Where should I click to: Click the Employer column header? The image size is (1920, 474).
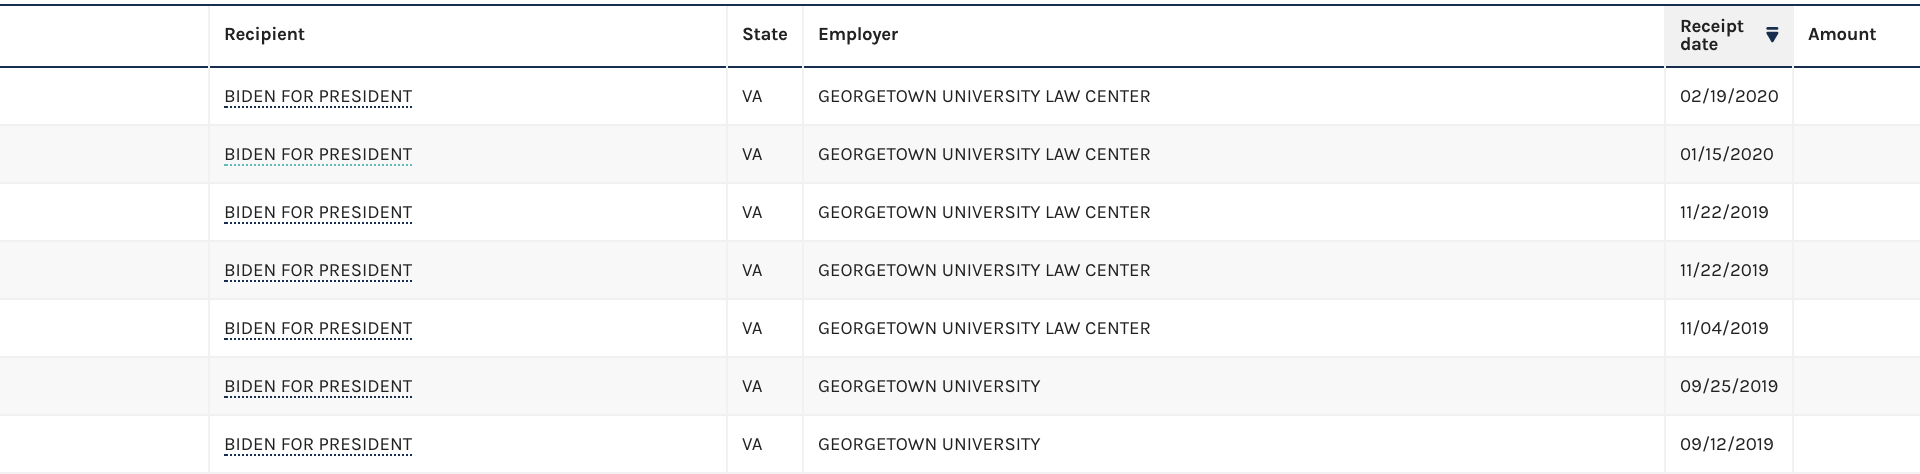[858, 34]
